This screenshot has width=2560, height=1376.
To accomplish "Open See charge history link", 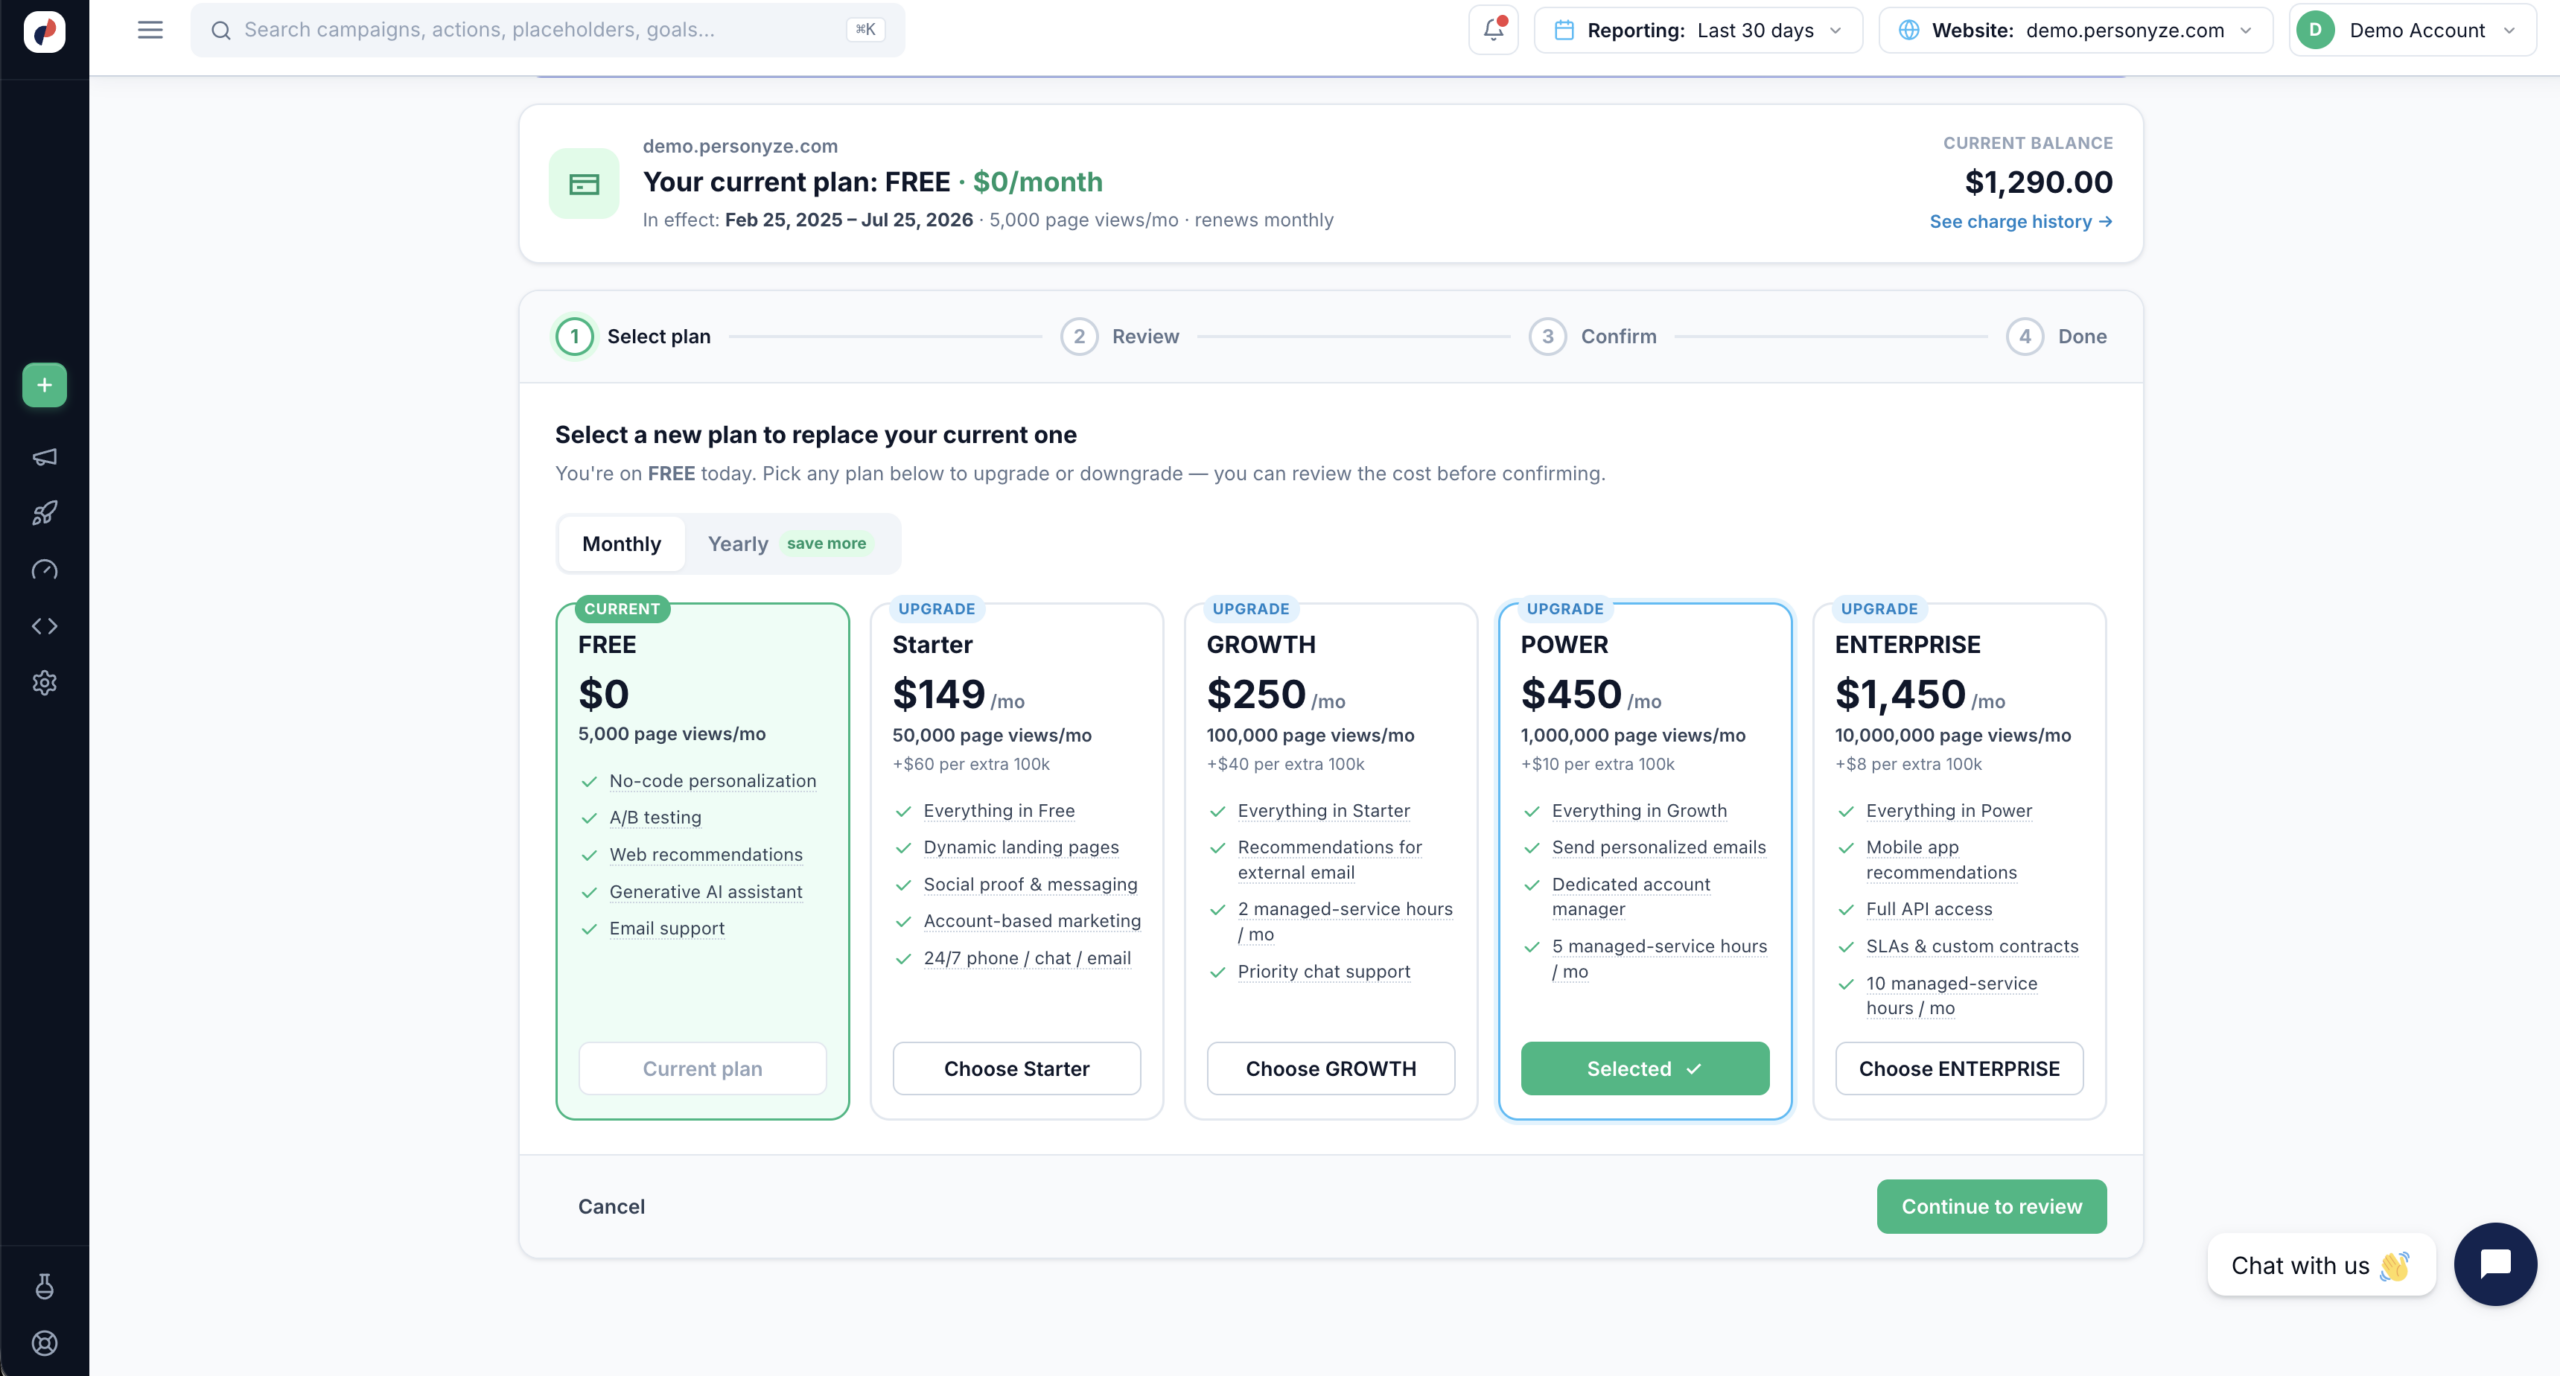I will [x=2021, y=222].
